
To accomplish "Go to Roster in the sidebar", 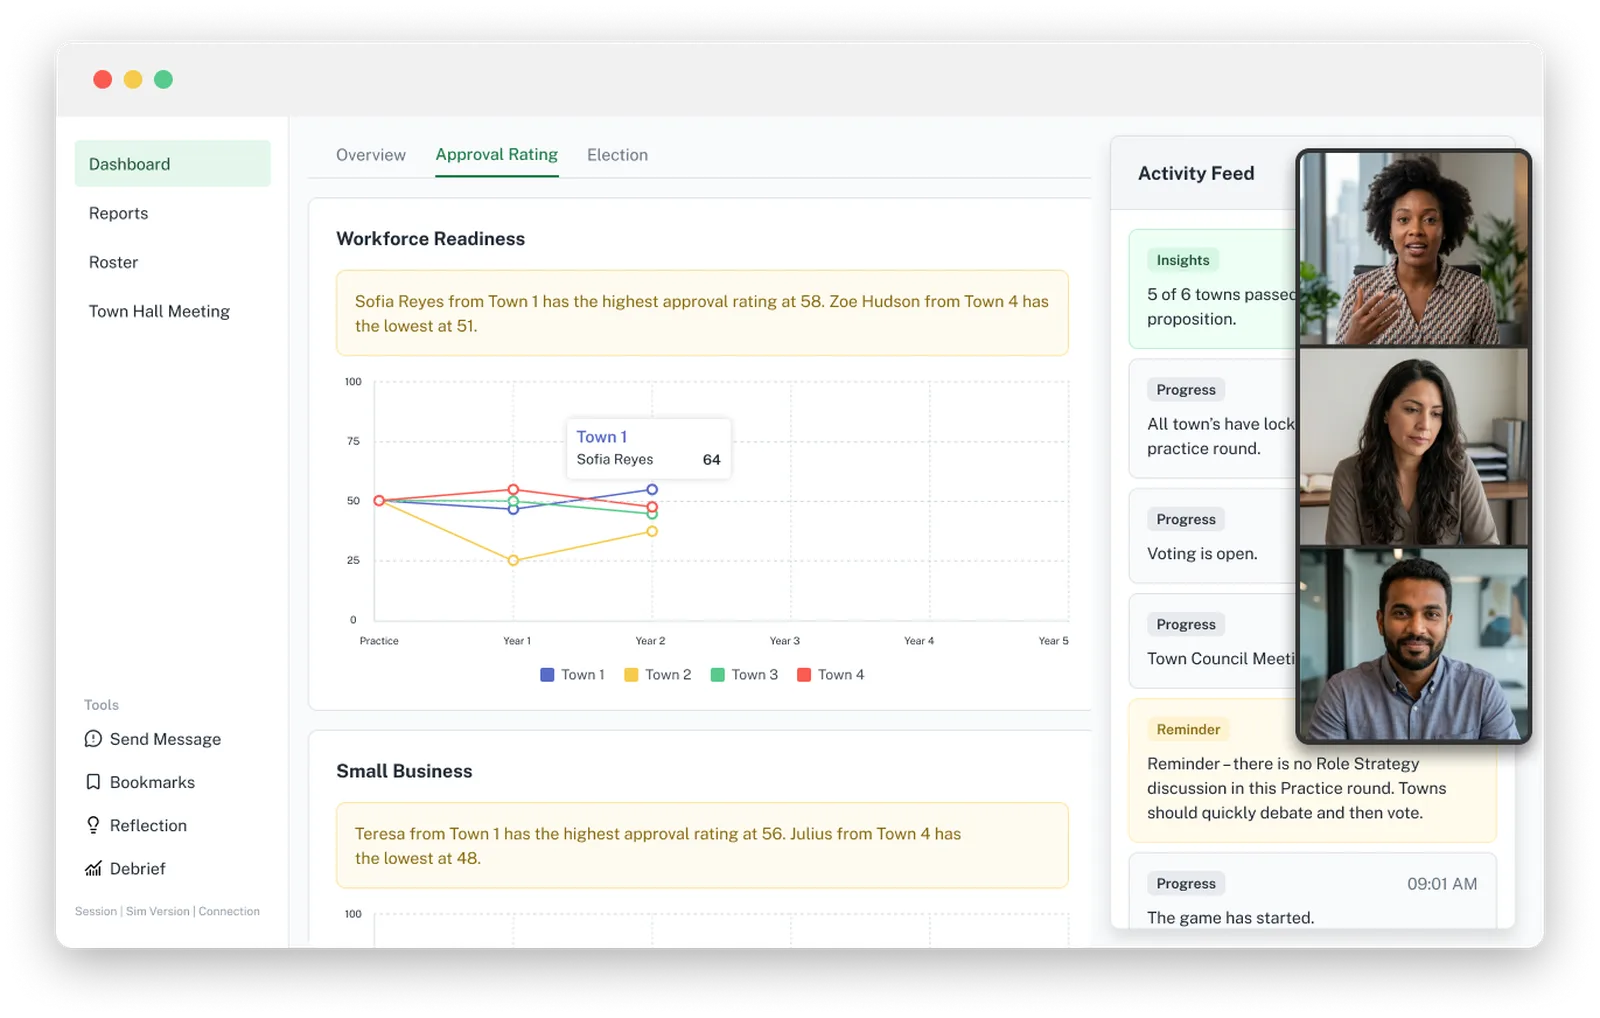I will 113,262.
